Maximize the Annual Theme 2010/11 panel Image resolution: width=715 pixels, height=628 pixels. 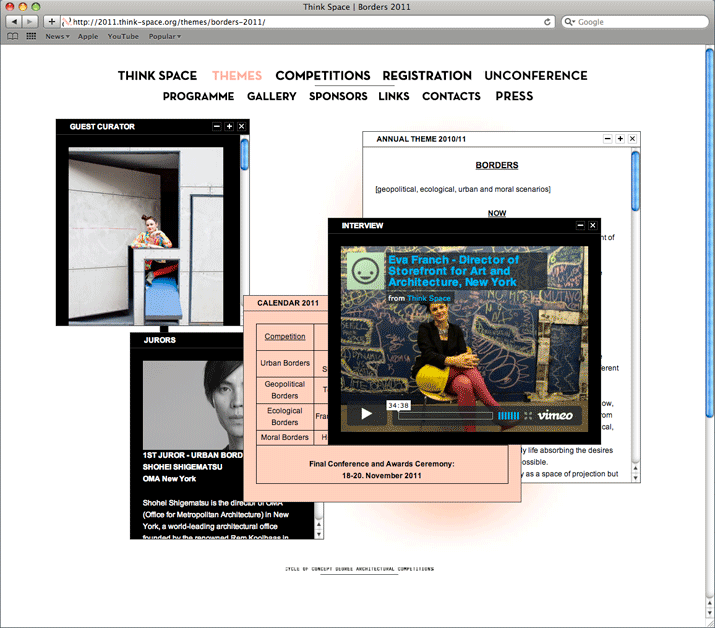[x=620, y=139]
